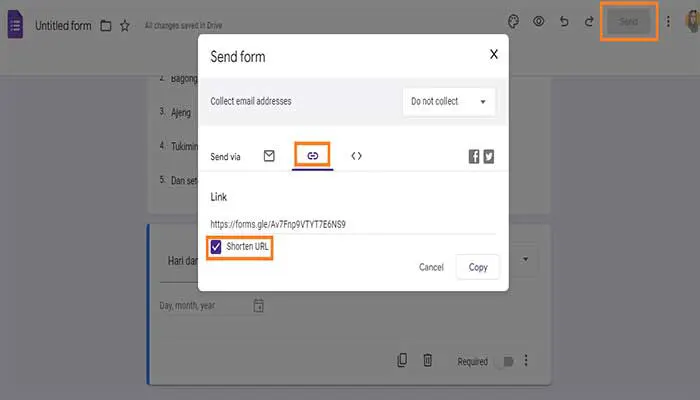Click Cancel in the Send form dialog
The width and height of the screenshot is (700, 400).
pyautogui.click(x=431, y=267)
